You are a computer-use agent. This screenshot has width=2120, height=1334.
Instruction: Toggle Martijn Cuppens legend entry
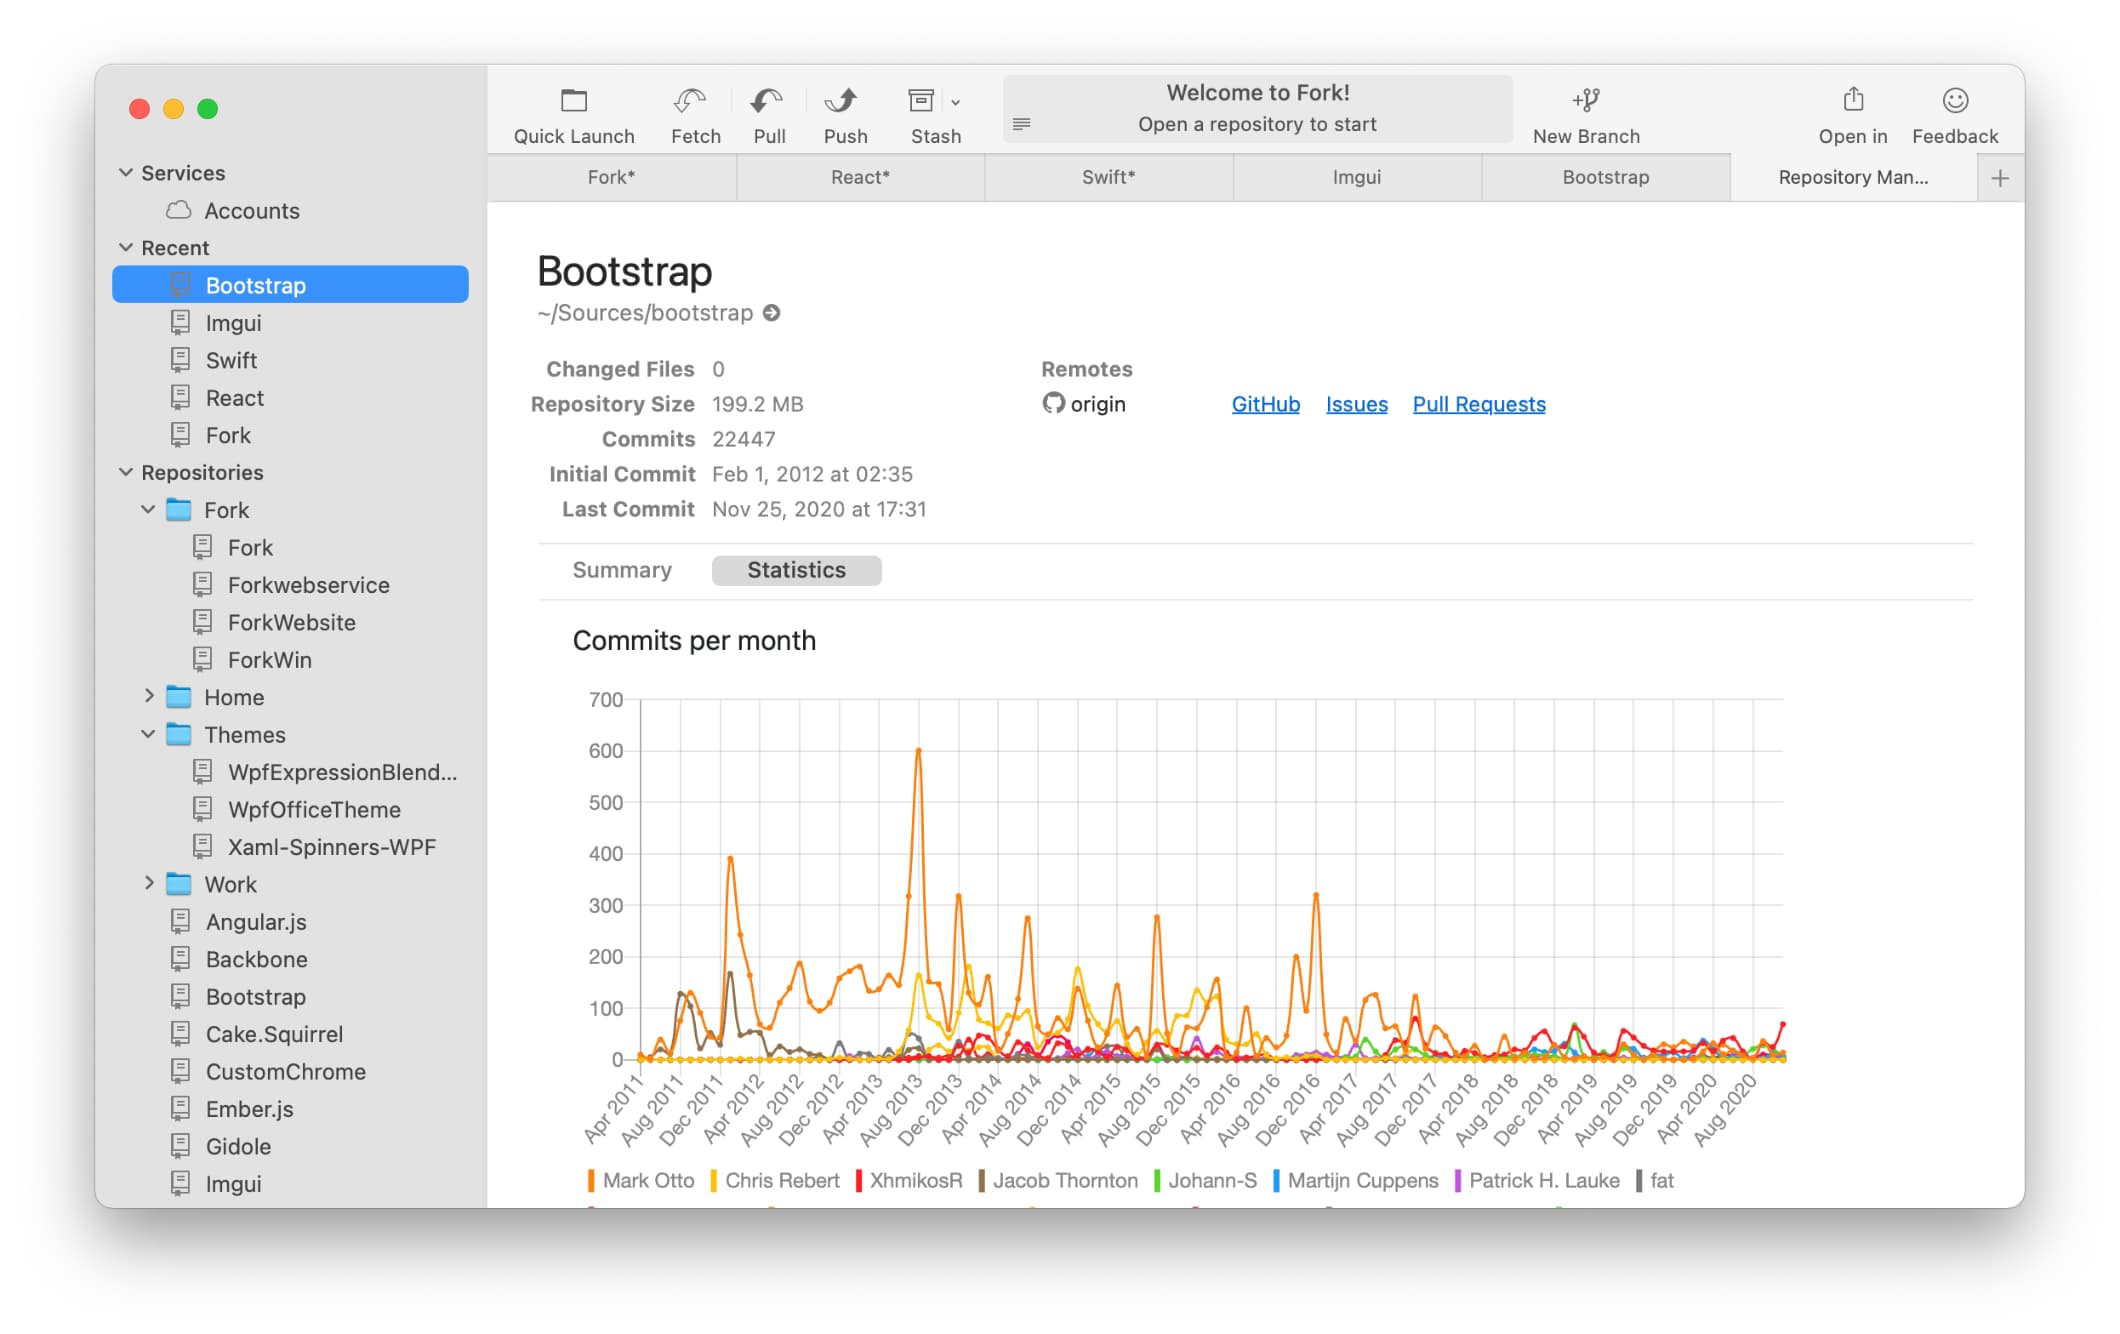pos(1355,1181)
